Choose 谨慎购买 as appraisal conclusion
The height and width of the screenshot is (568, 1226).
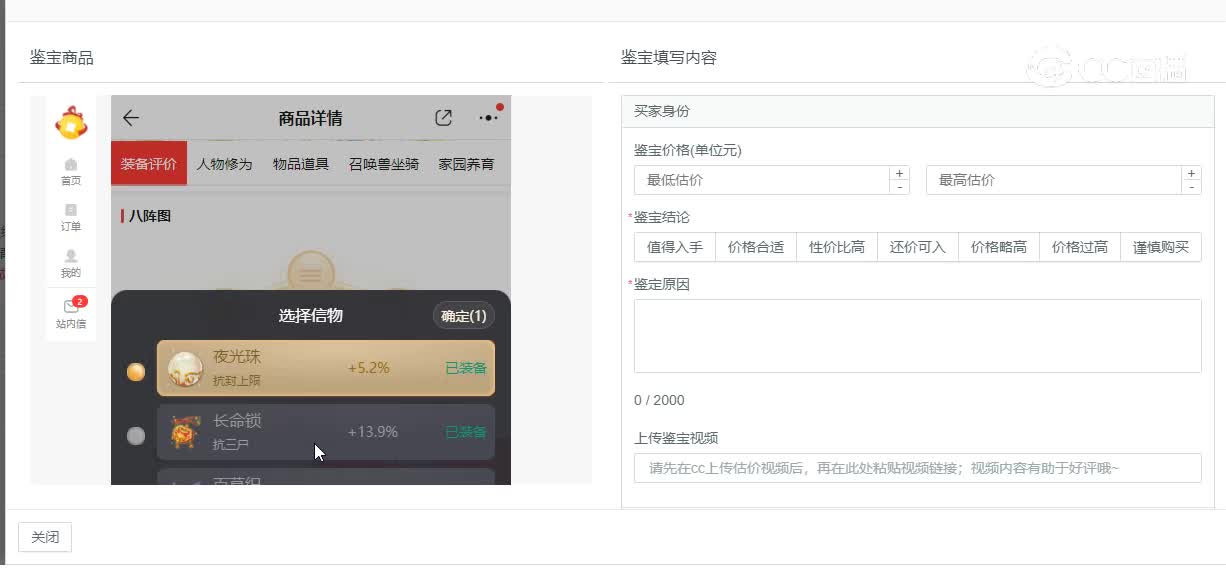point(1161,247)
